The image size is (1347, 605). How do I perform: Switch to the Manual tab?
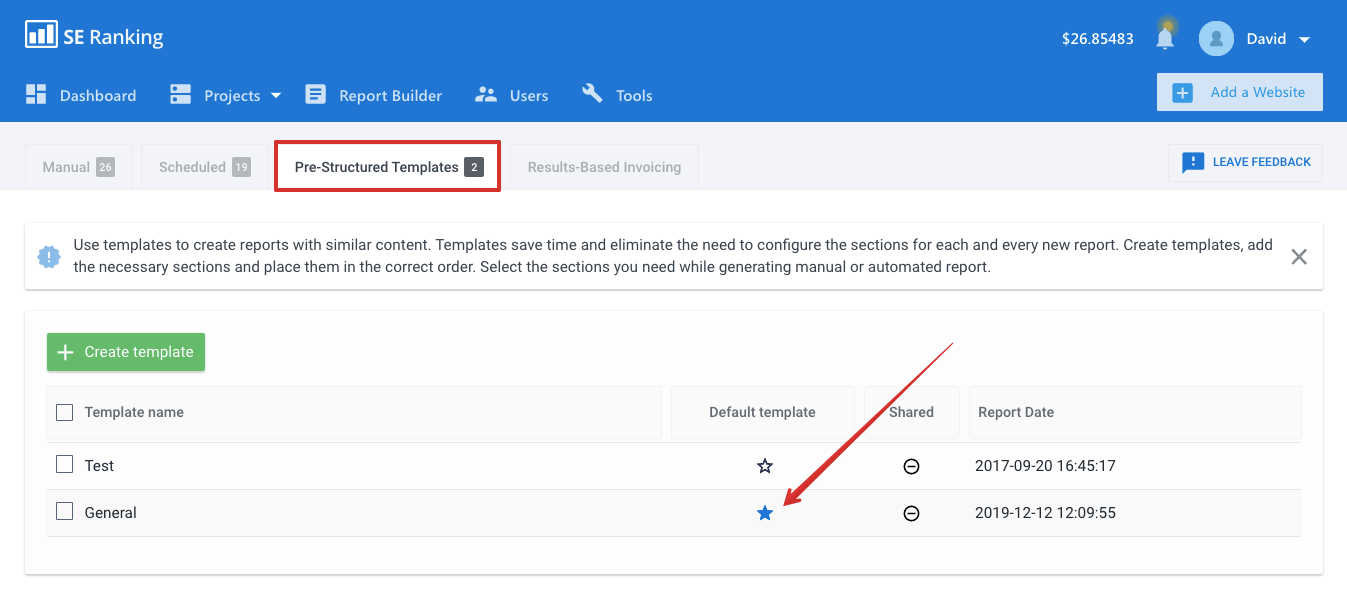tap(78, 167)
